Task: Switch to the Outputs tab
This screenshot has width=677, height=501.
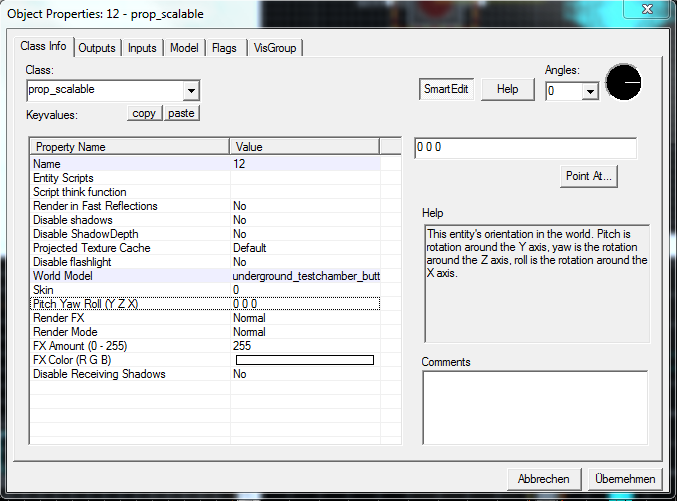Action: pyautogui.click(x=97, y=48)
